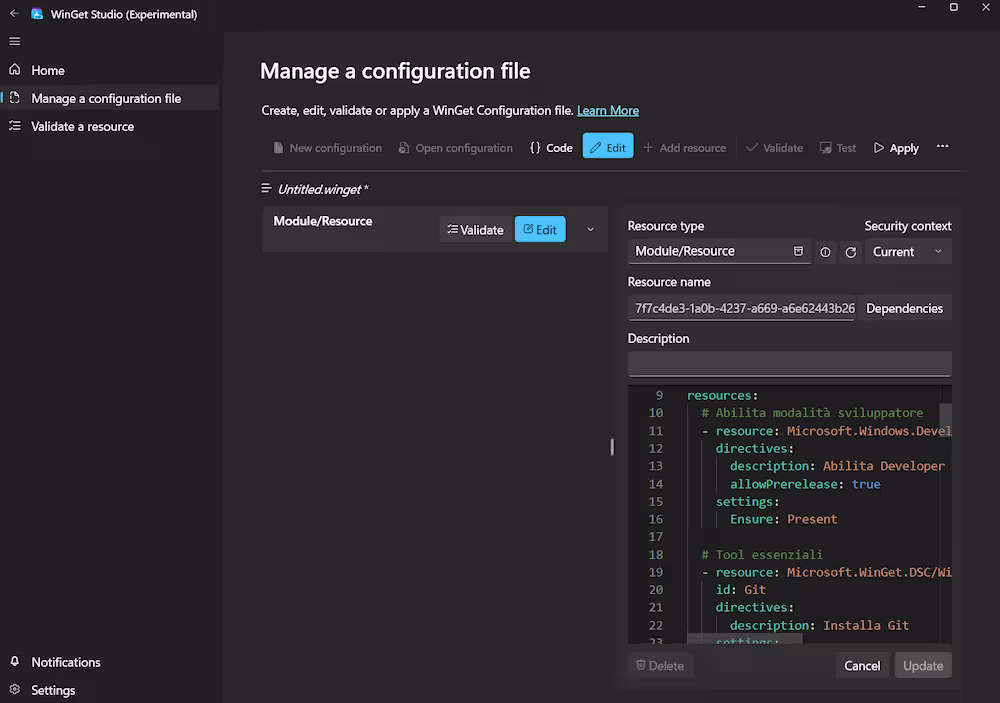Go back with the back arrow
1000x703 pixels.
pos(14,13)
